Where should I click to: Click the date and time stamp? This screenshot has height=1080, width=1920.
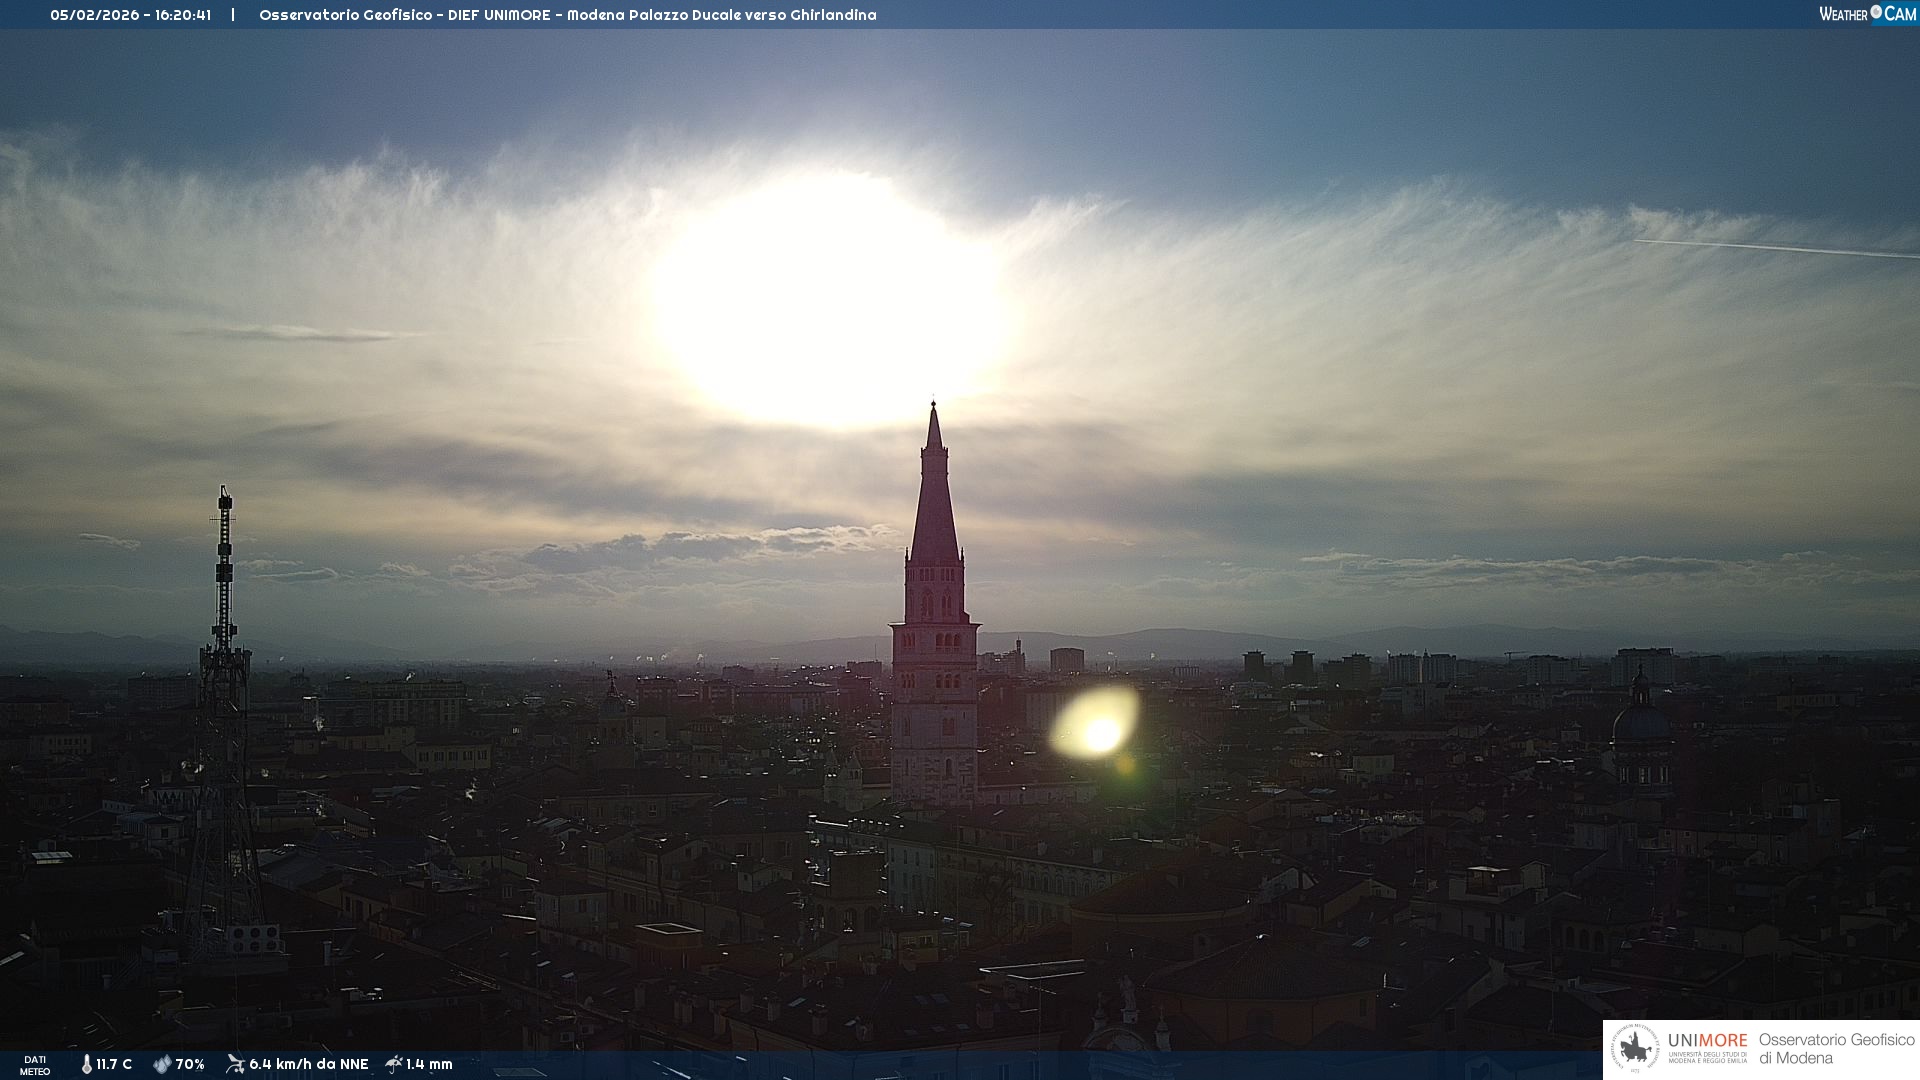click(130, 15)
